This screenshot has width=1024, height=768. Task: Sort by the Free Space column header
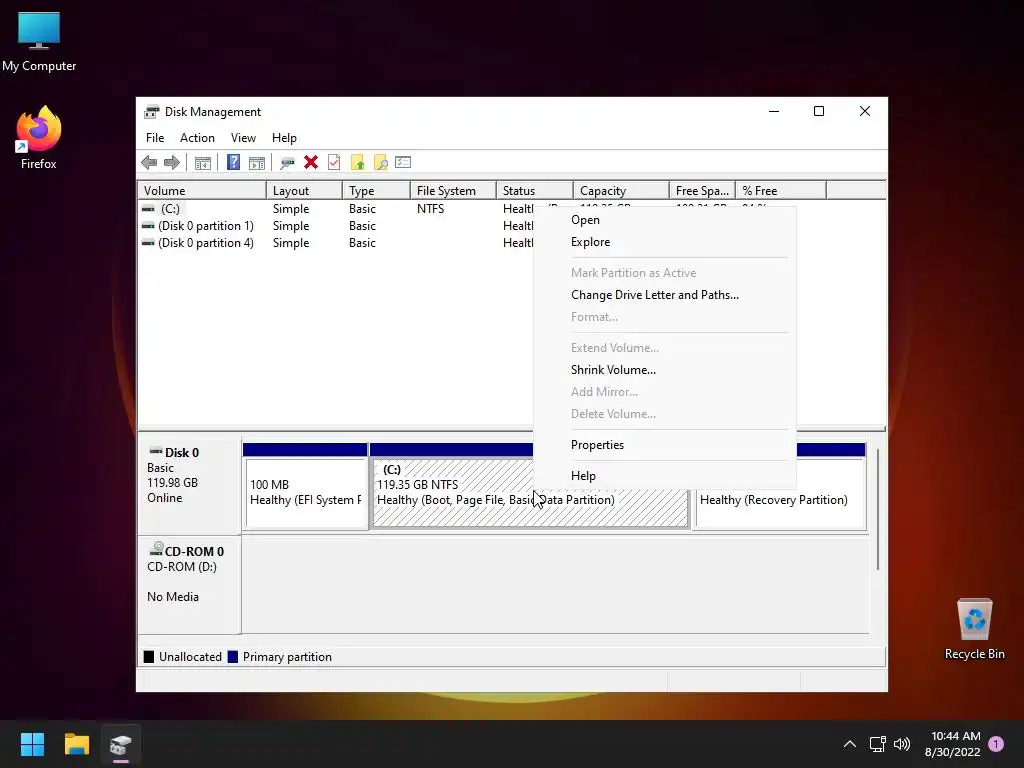click(702, 191)
